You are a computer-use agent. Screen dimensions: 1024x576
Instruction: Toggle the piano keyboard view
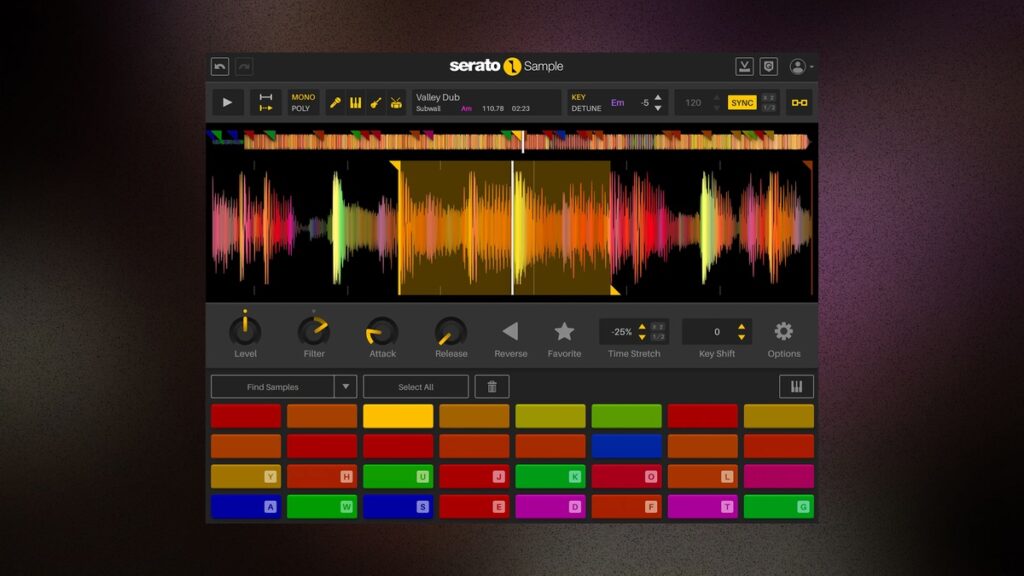click(796, 386)
